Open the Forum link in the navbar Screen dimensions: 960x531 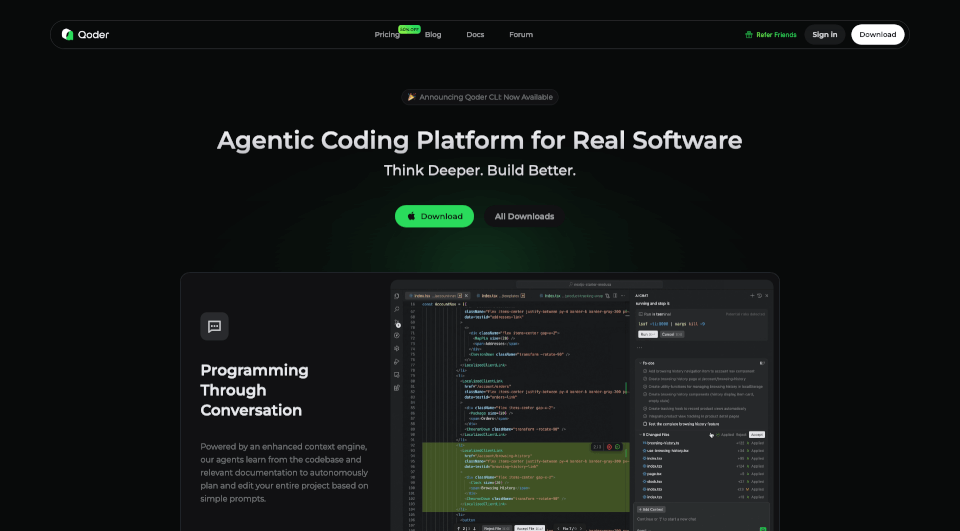(521, 35)
